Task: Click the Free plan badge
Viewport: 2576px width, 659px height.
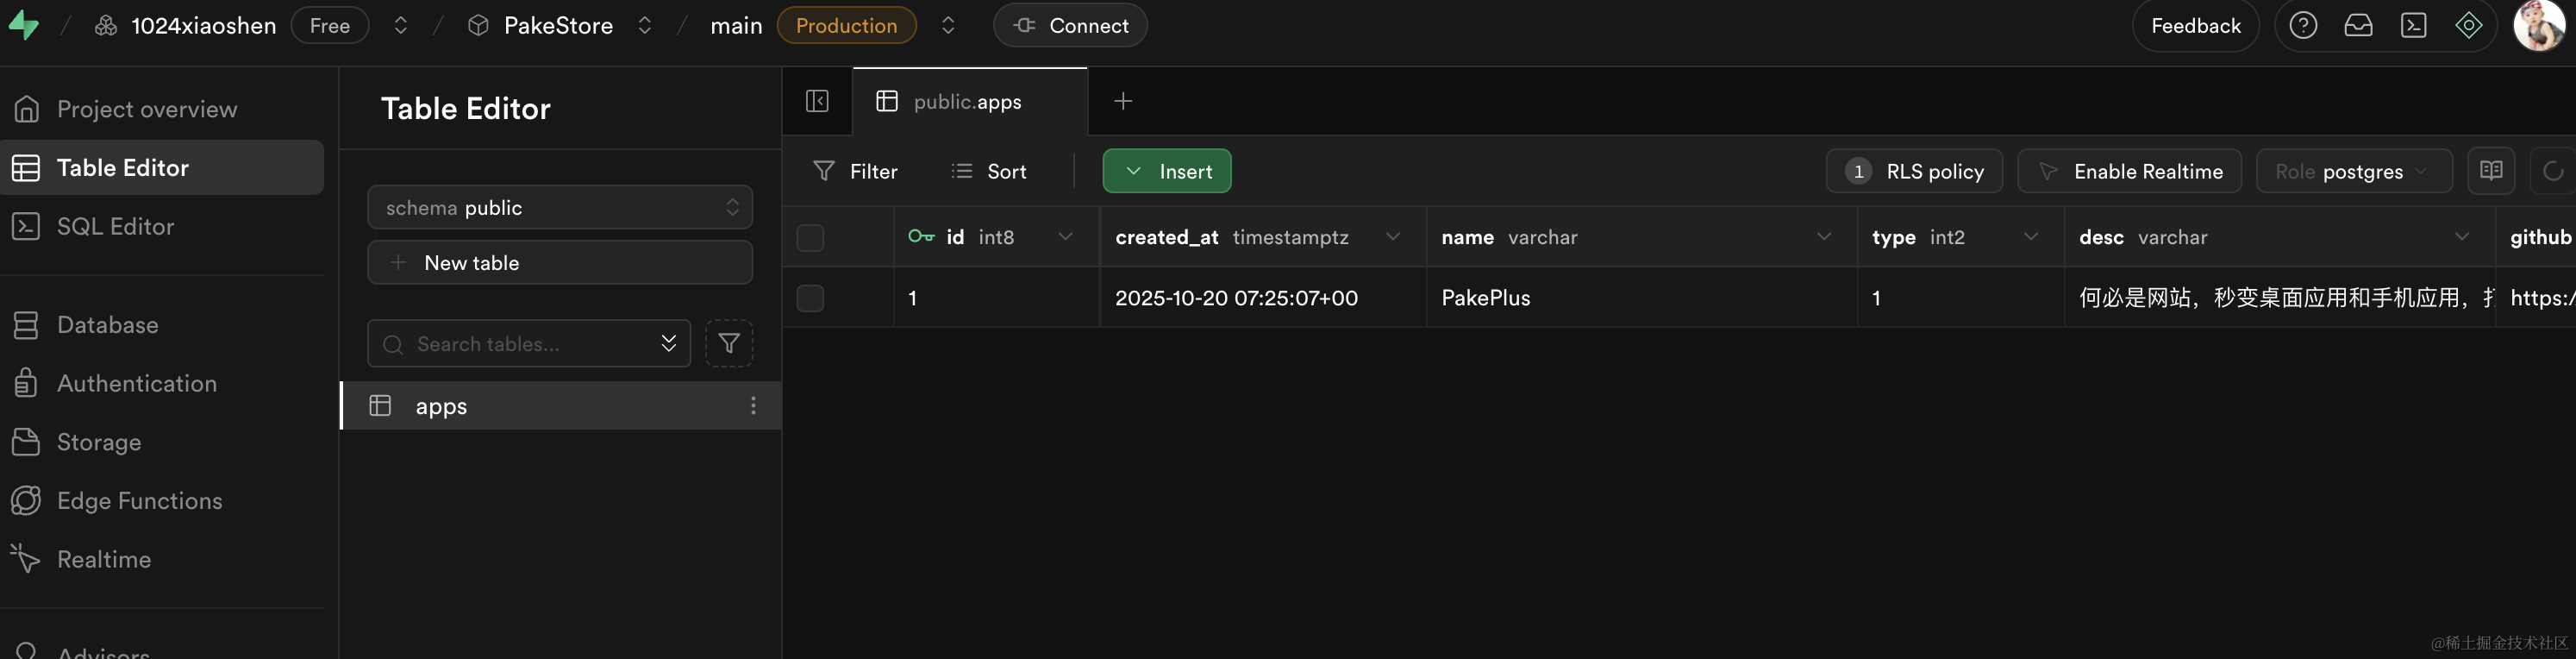Action: coord(329,25)
